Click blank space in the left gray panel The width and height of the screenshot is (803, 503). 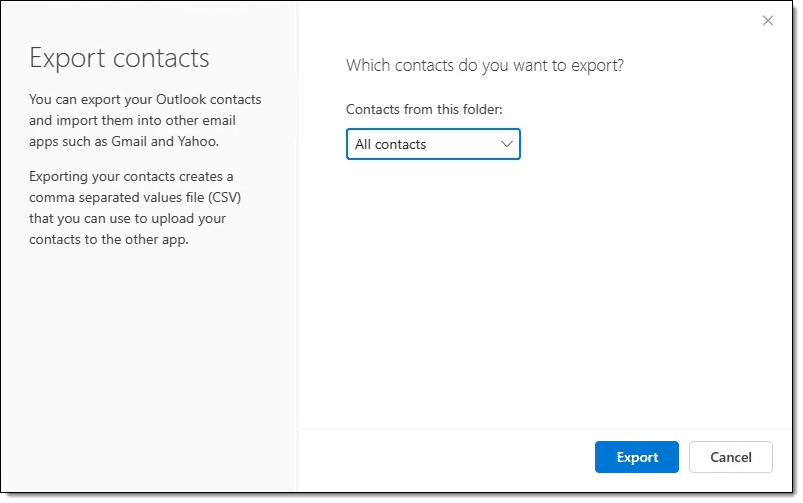pyautogui.click(x=150, y=370)
